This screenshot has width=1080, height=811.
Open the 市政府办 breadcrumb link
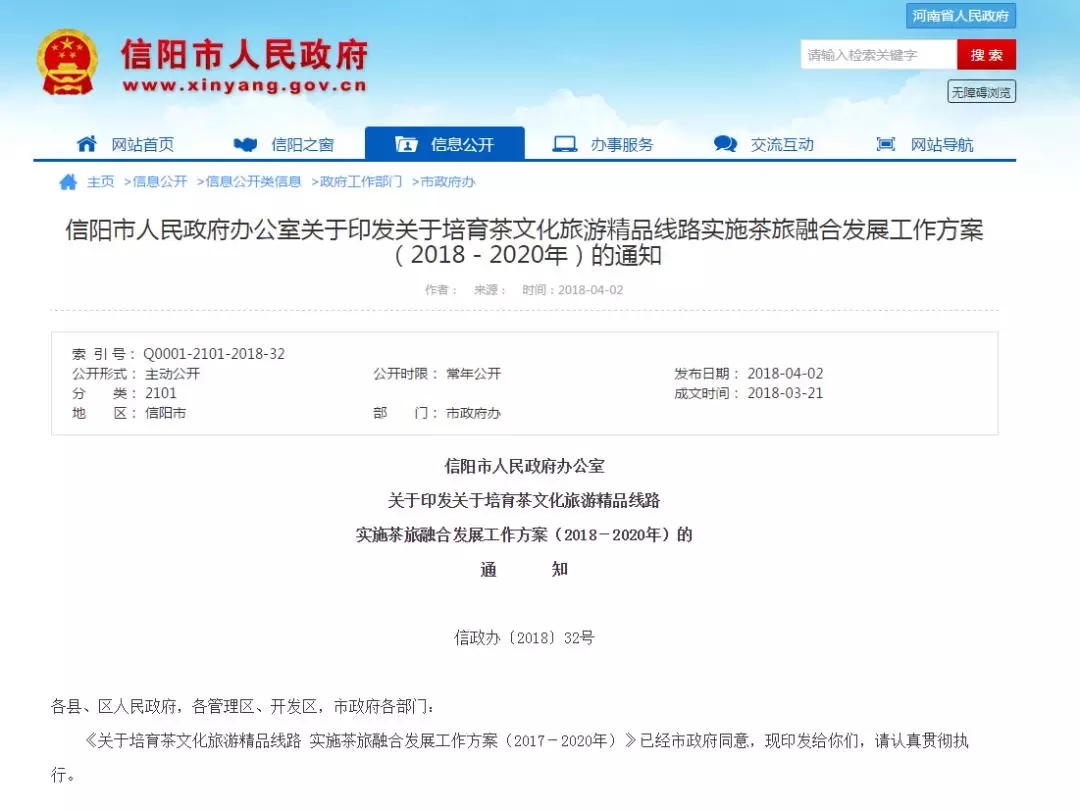coord(447,182)
